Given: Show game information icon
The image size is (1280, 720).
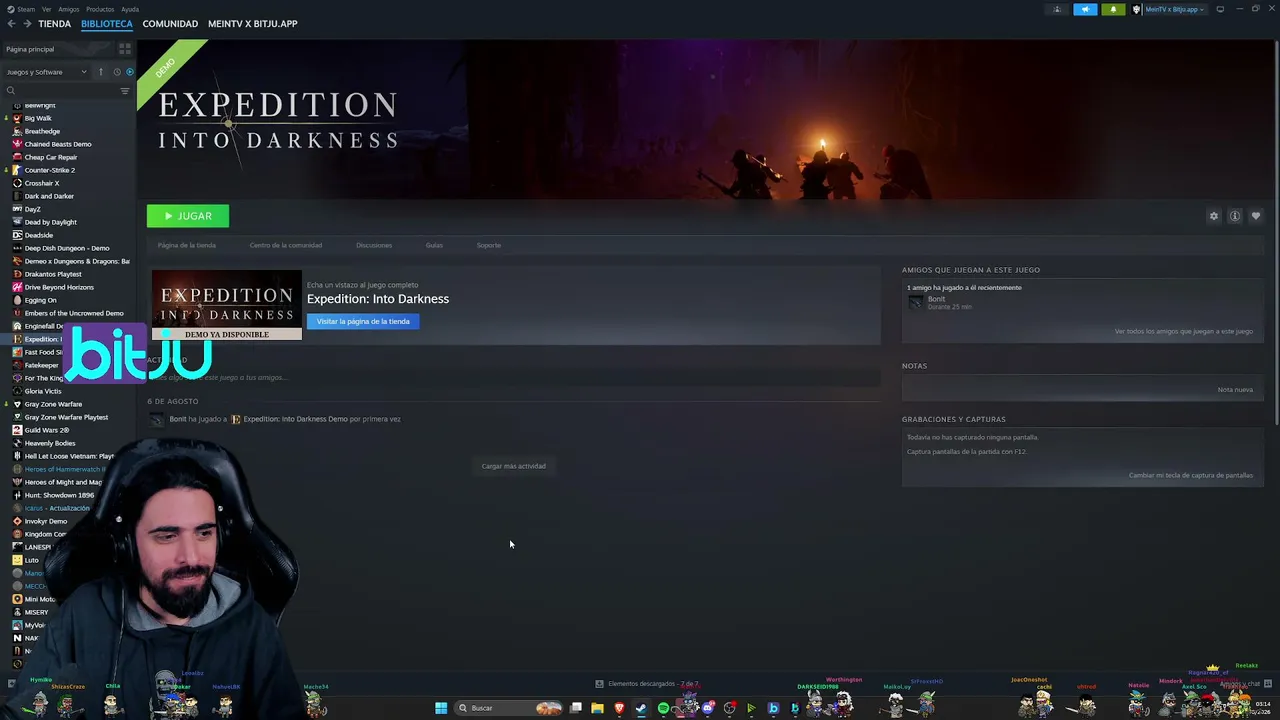Looking at the screenshot, I should point(1235,216).
